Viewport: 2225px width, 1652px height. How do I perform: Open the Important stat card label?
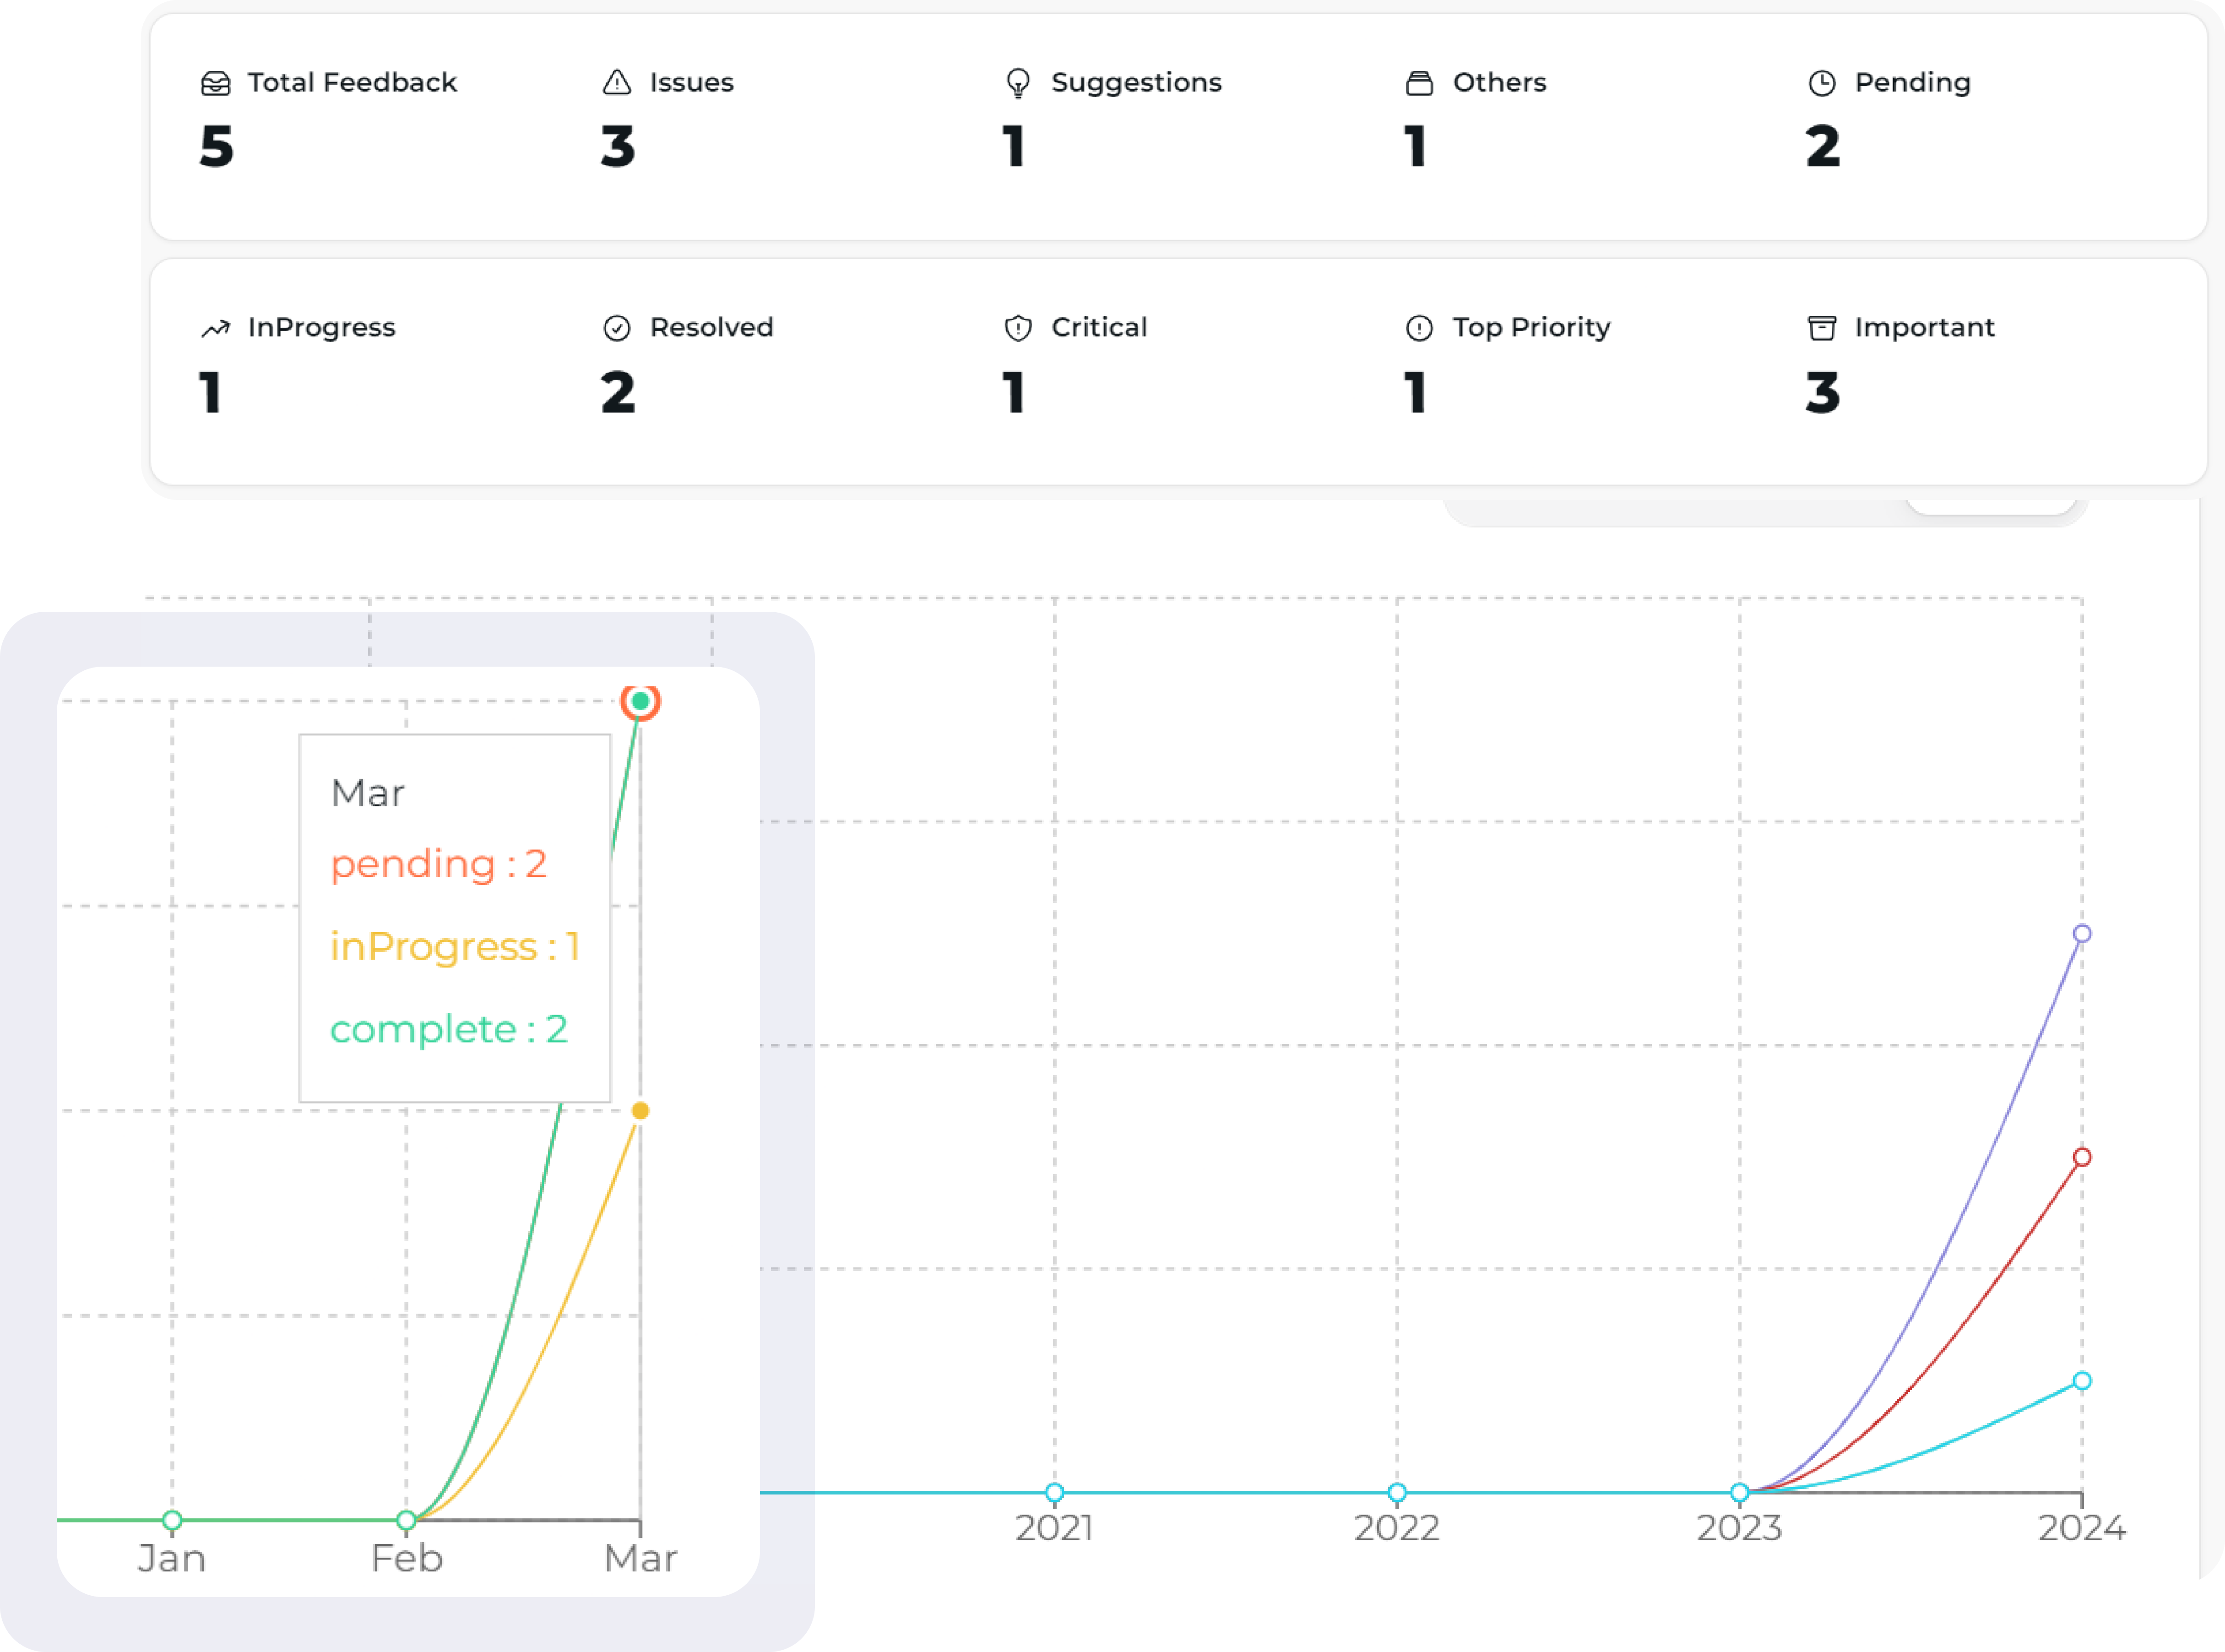pos(1924,327)
